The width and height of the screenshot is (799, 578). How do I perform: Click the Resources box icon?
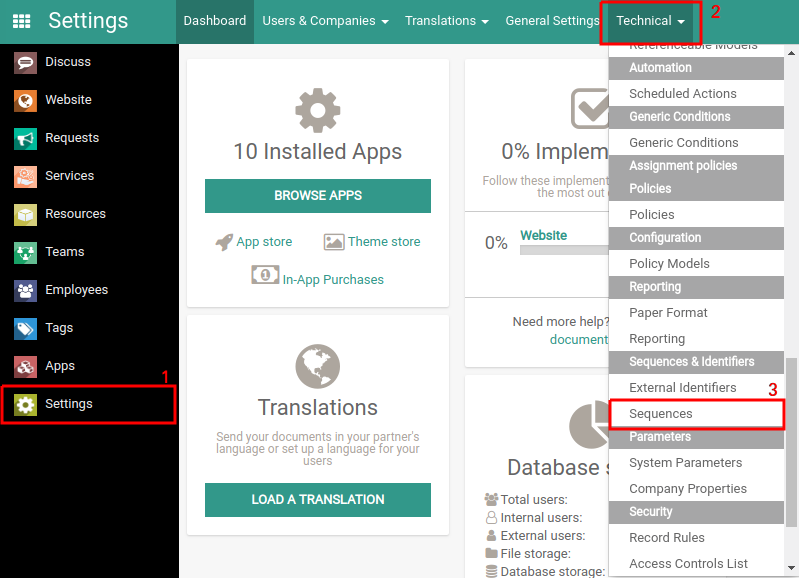click(x=25, y=215)
